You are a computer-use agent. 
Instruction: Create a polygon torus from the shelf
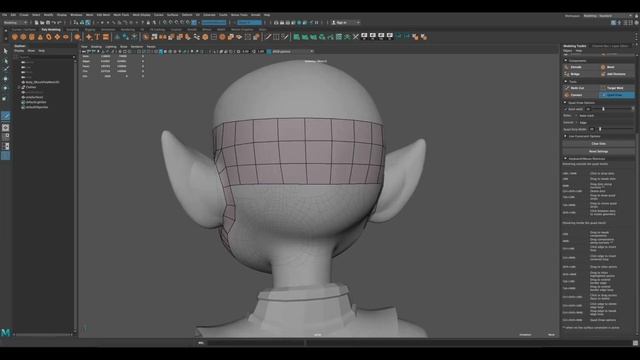coord(49,37)
